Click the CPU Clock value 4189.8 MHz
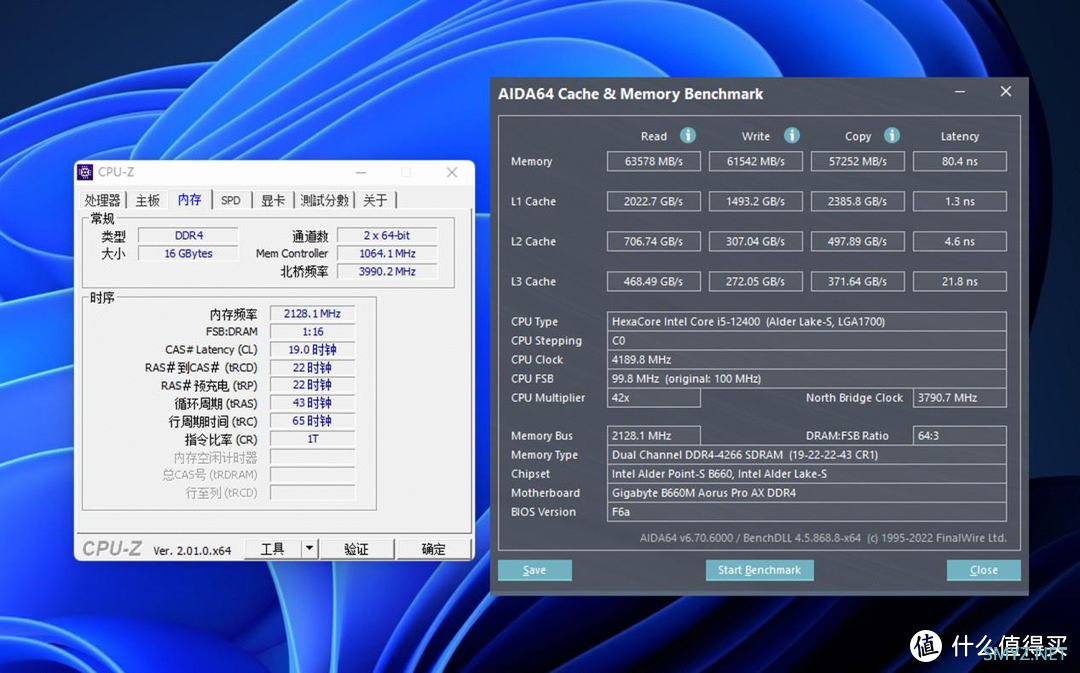The image size is (1080, 673). [807, 359]
